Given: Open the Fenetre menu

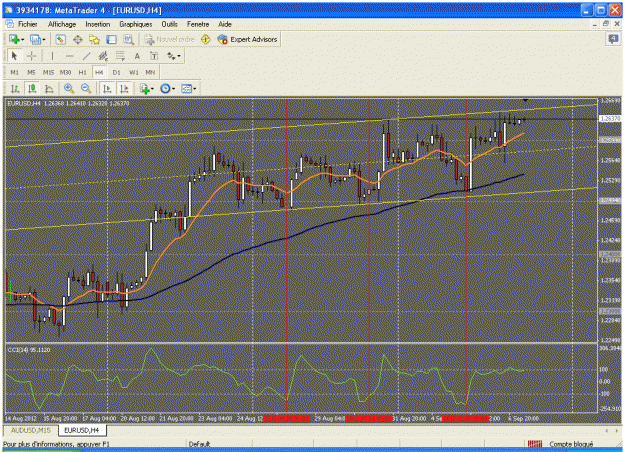Looking at the screenshot, I should point(198,24).
